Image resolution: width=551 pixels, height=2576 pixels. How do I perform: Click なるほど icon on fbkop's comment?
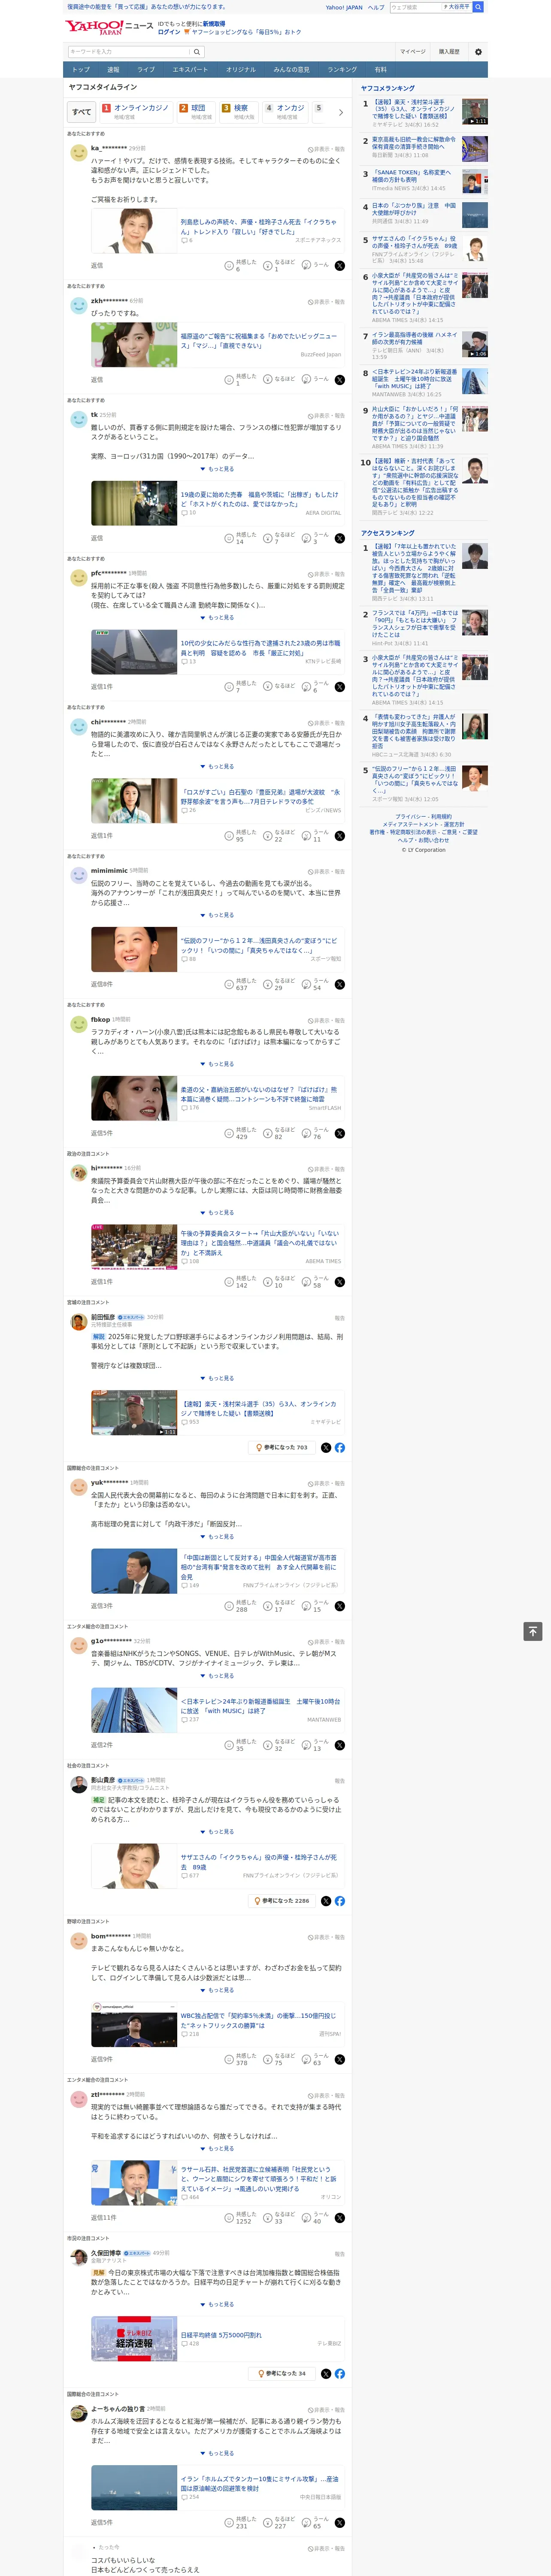point(268,1133)
